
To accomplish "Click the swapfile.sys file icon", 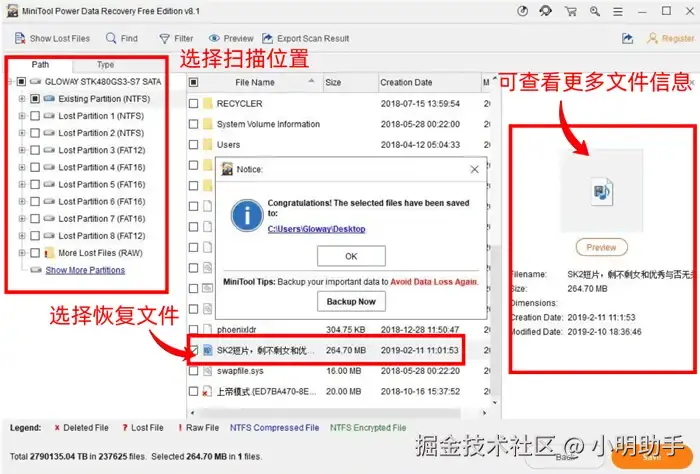I will pos(208,371).
